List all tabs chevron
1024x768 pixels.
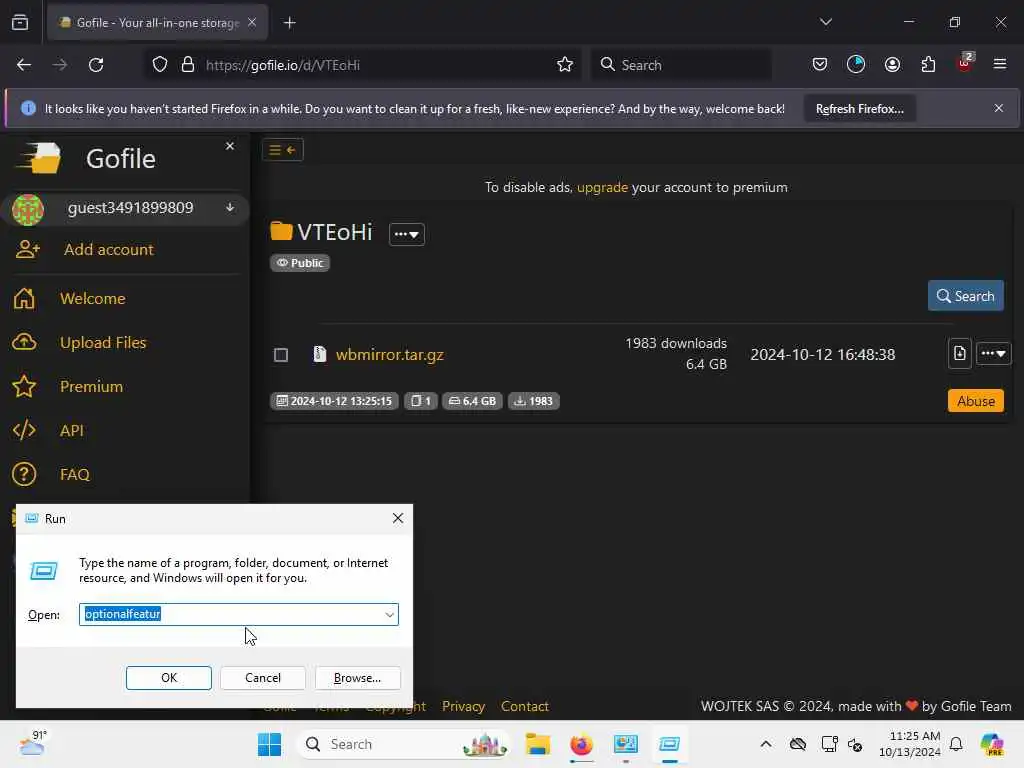click(x=825, y=22)
